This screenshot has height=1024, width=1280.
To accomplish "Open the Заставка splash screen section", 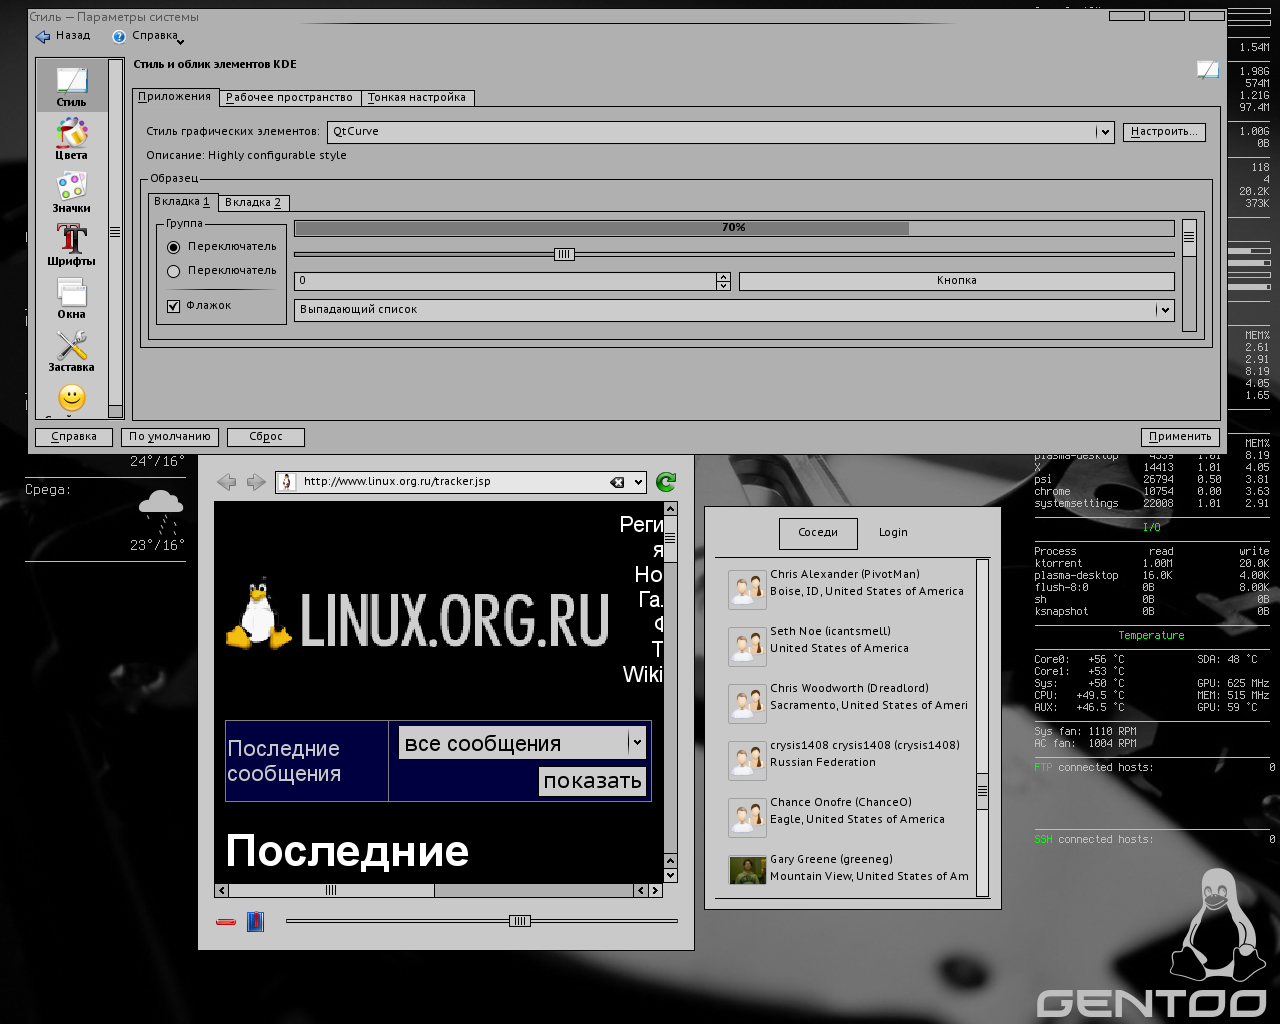I will tap(72, 351).
